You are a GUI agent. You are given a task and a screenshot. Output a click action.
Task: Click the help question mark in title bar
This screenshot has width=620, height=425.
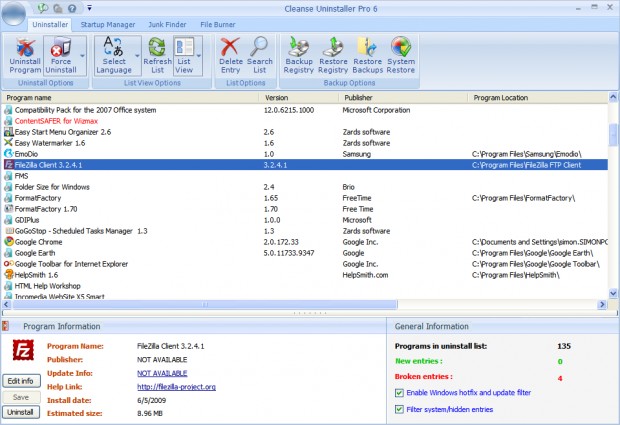coord(72,8)
